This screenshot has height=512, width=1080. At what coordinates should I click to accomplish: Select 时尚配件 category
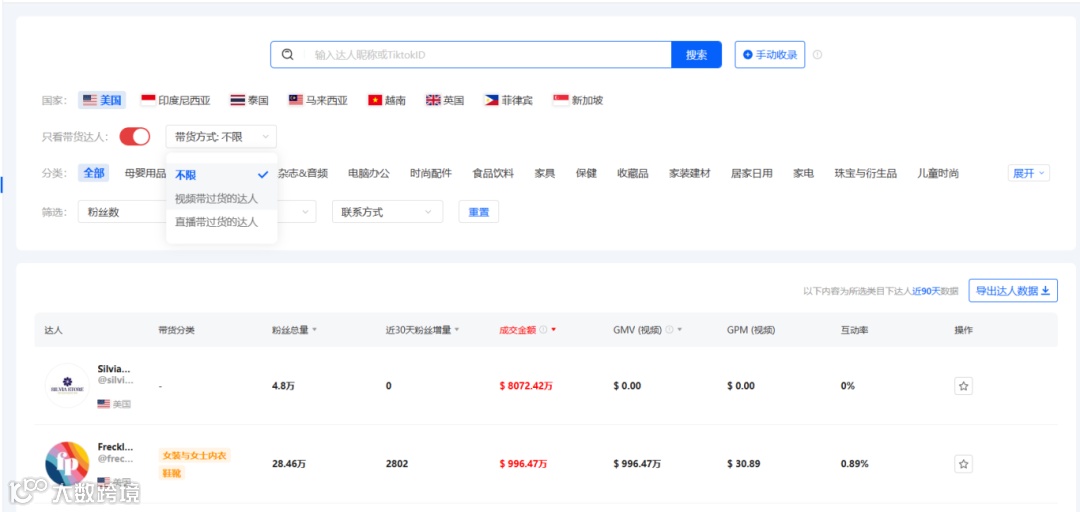coord(430,173)
